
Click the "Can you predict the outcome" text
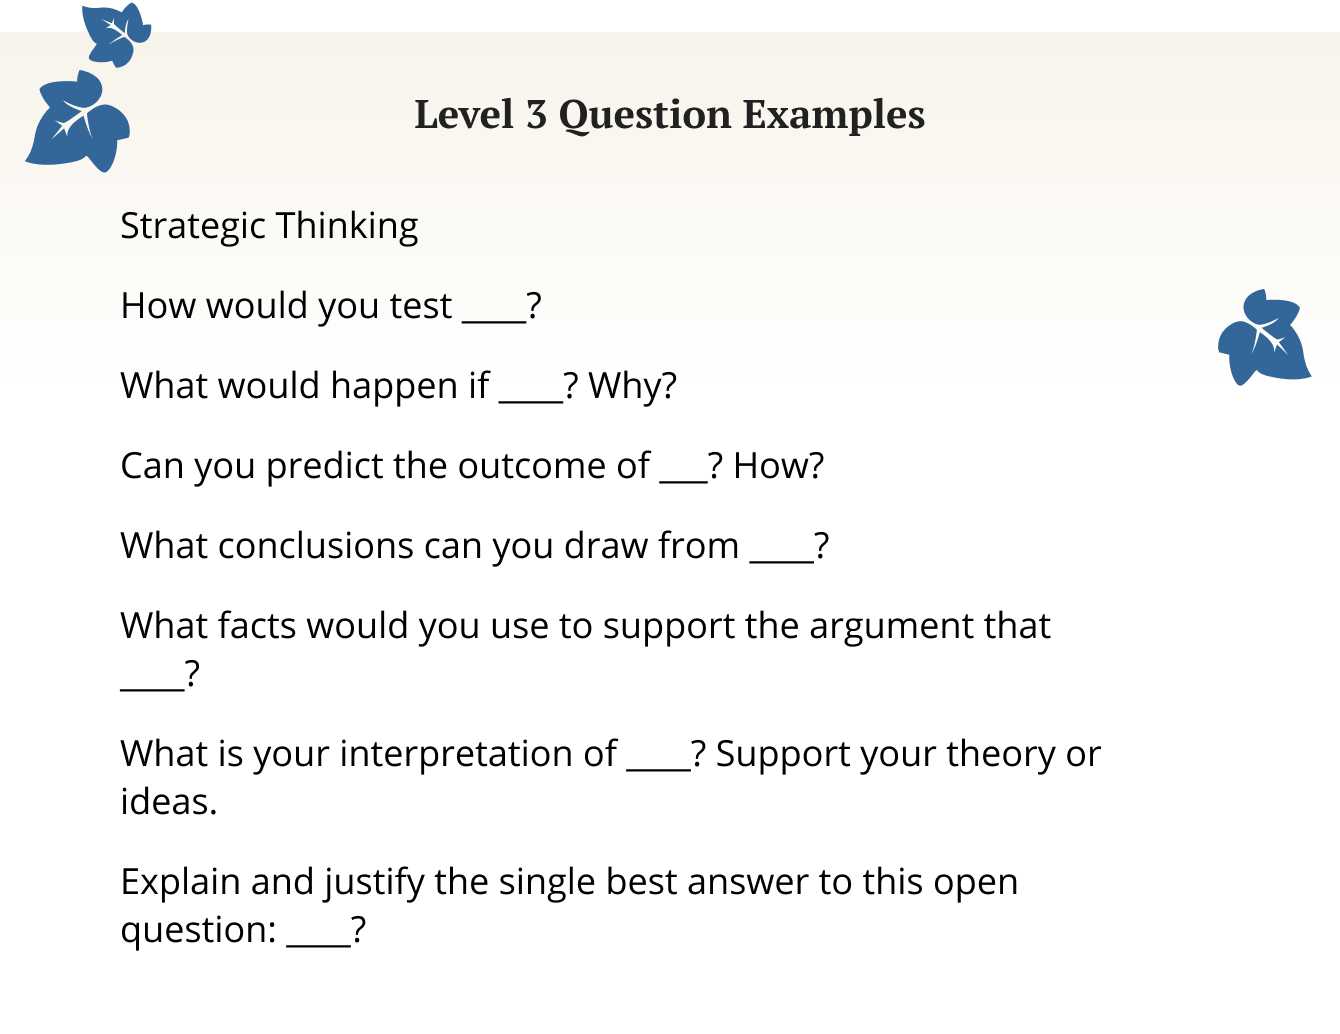385,466
